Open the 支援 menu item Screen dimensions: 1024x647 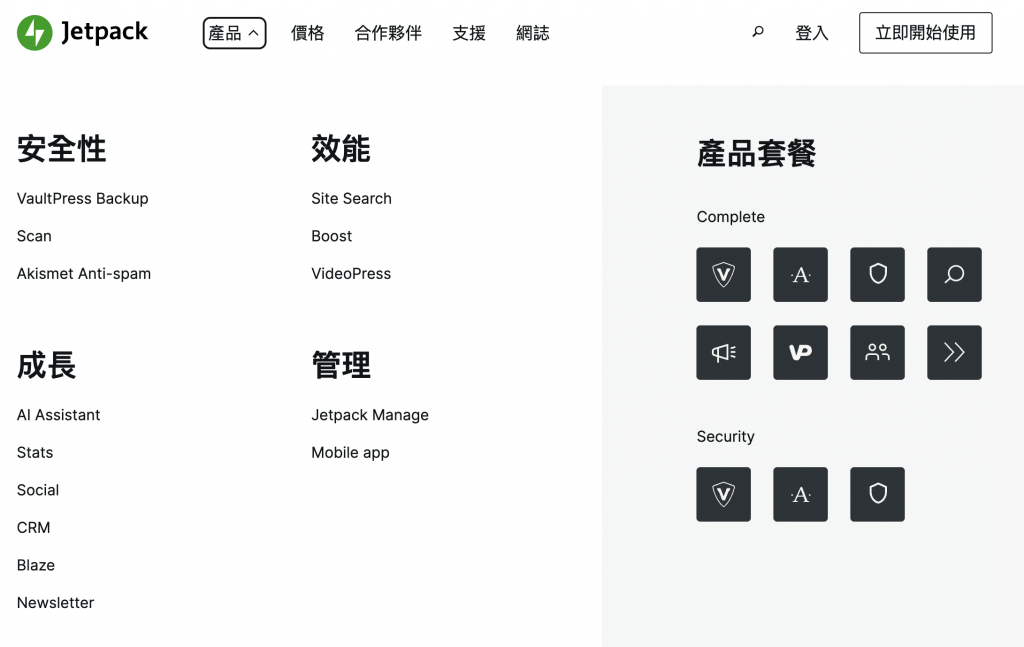pos(469,33)
